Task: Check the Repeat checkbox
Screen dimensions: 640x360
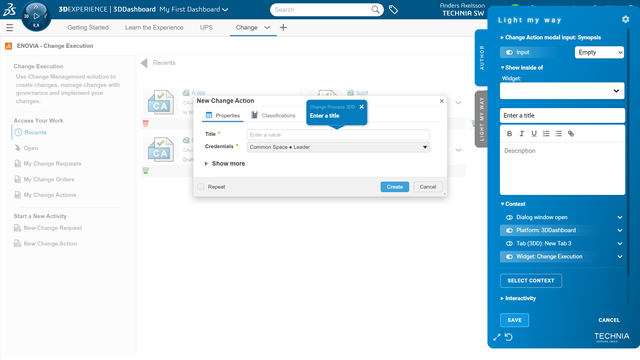Action: tap(201, 187)
